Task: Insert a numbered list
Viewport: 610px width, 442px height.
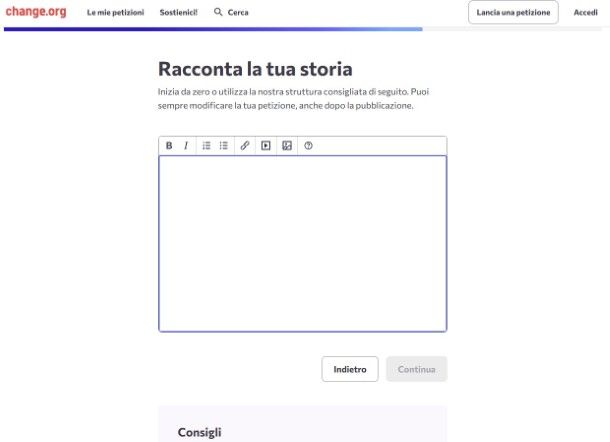Action: 206,146
